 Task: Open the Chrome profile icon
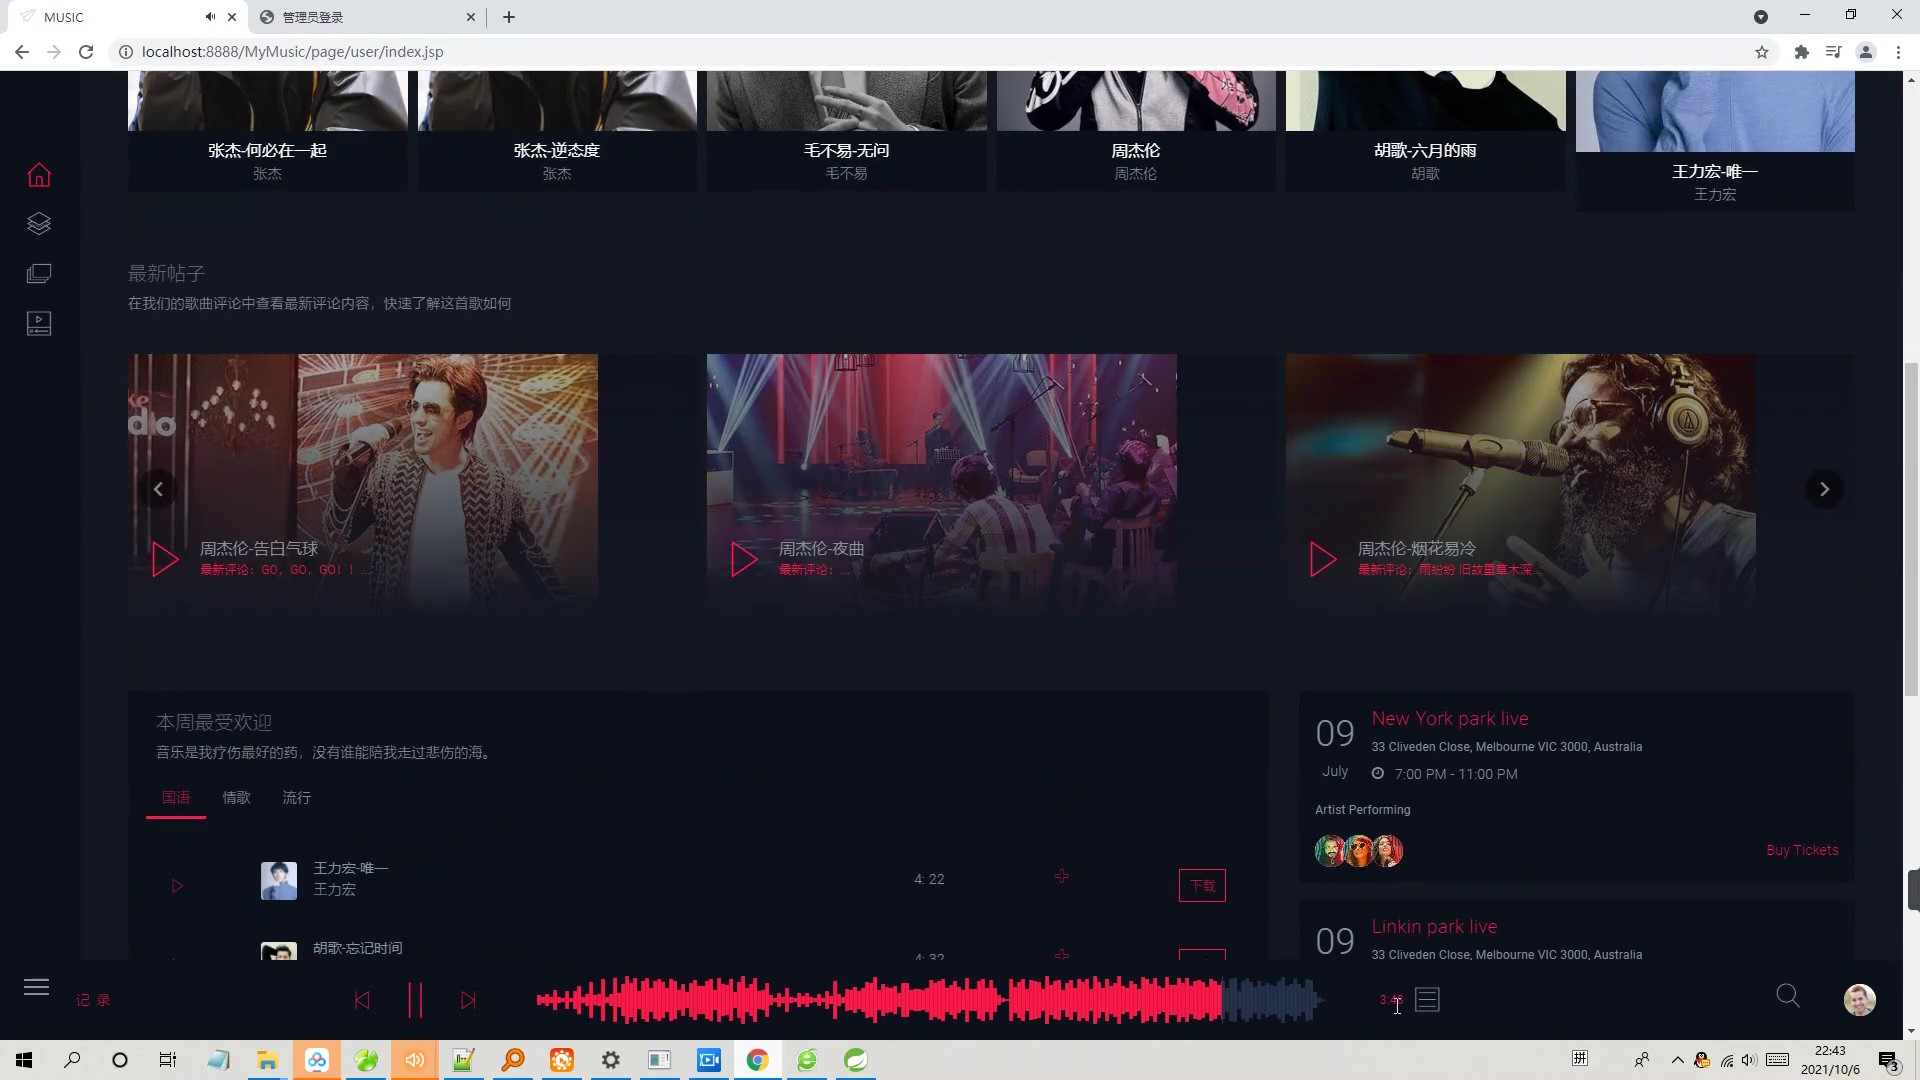[1866, 52]
